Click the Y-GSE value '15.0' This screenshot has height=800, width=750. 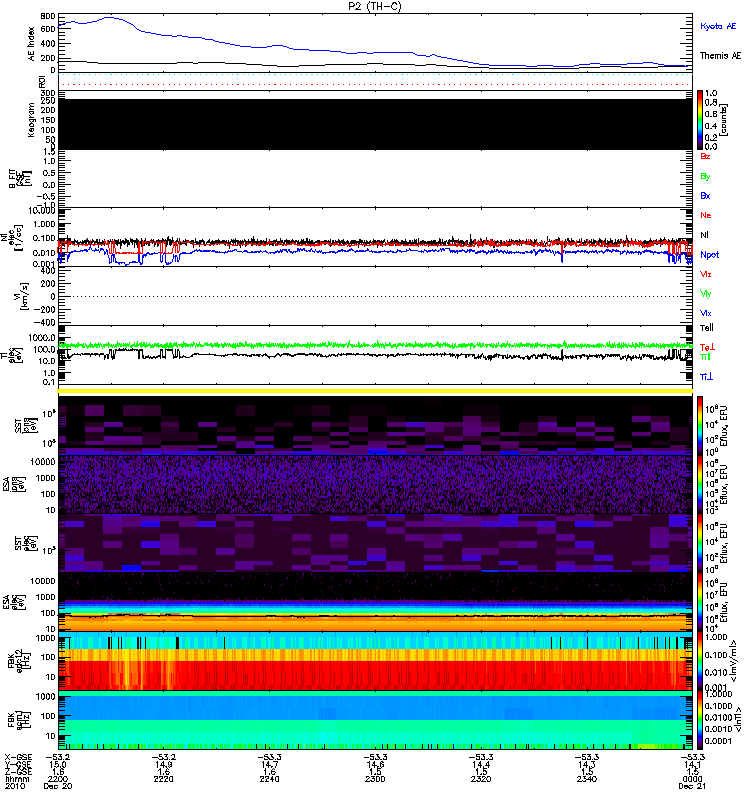(57, 764)
